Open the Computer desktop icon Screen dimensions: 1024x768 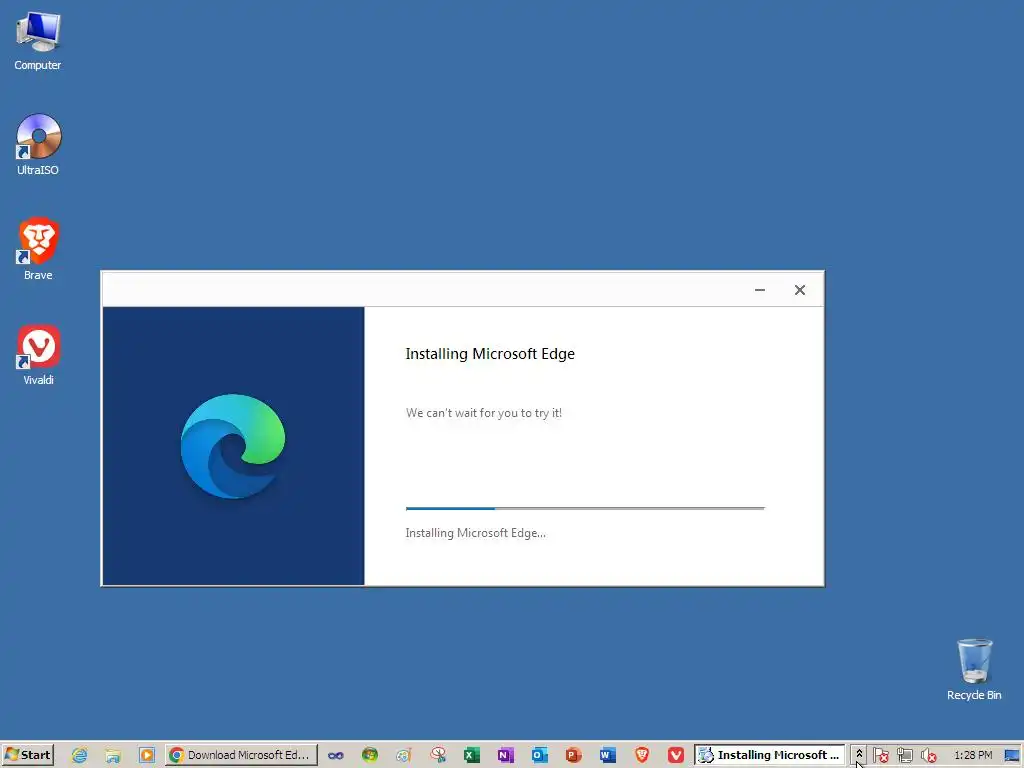(x=38, y=40)
